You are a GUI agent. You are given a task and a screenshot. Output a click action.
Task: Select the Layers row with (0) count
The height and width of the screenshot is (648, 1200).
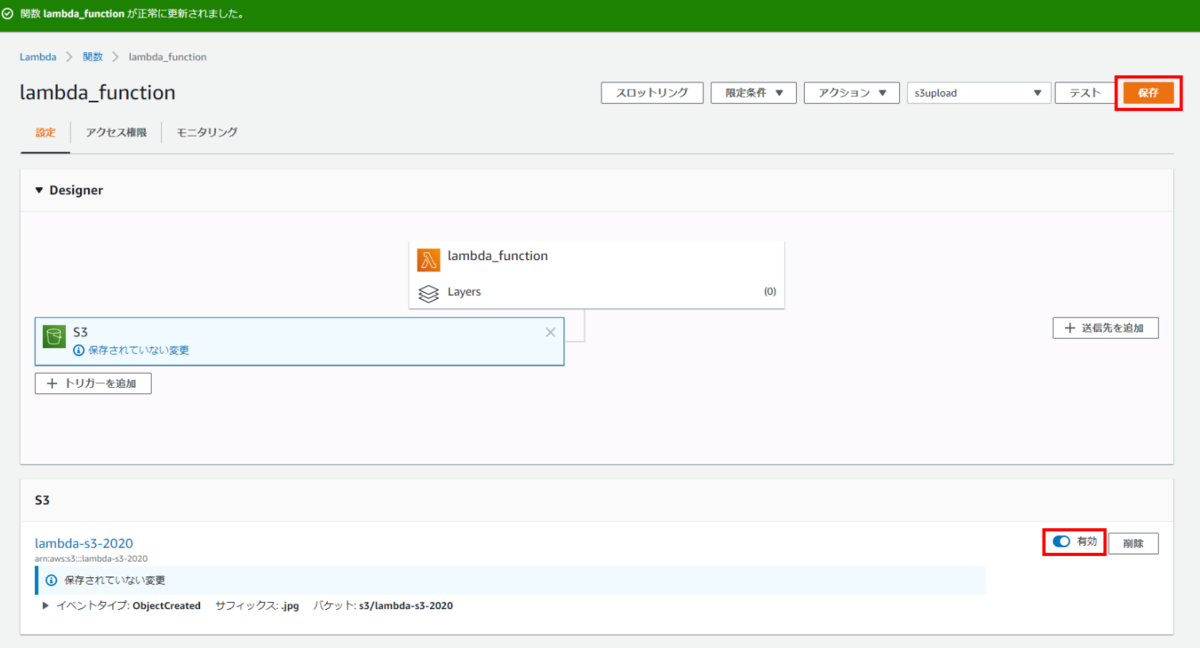point(597,292)
